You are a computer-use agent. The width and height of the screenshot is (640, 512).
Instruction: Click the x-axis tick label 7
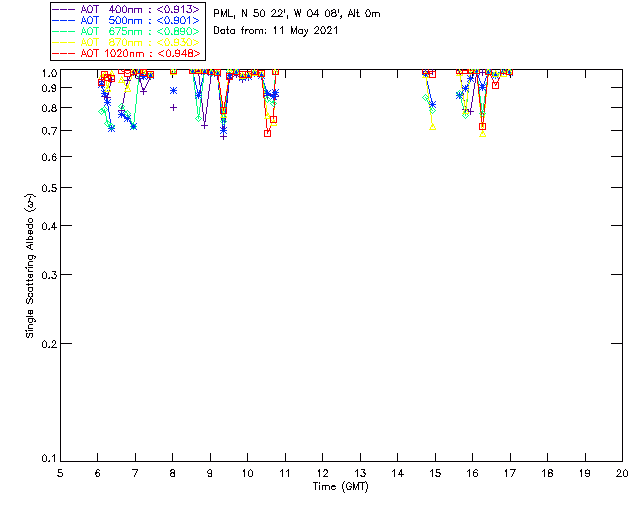(x=135, y=473)
